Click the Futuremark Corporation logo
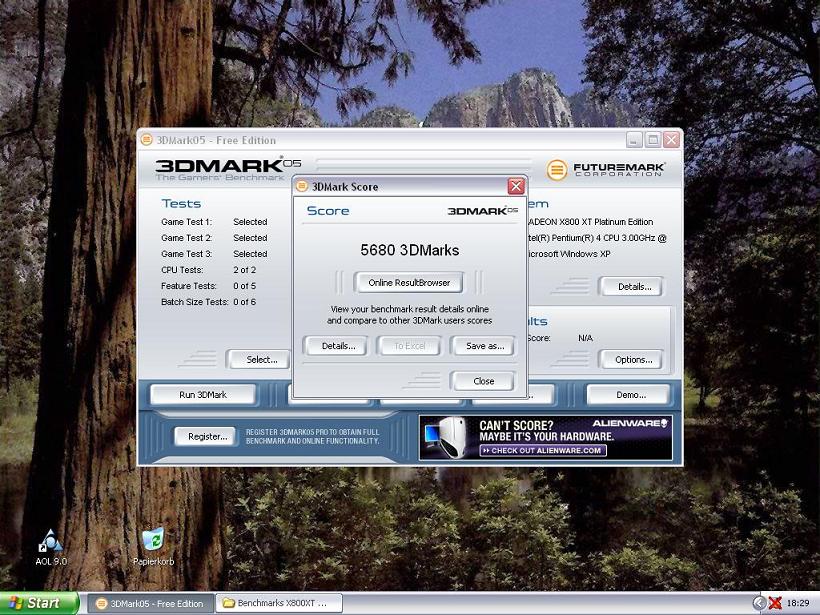 (x=605, y=169)
